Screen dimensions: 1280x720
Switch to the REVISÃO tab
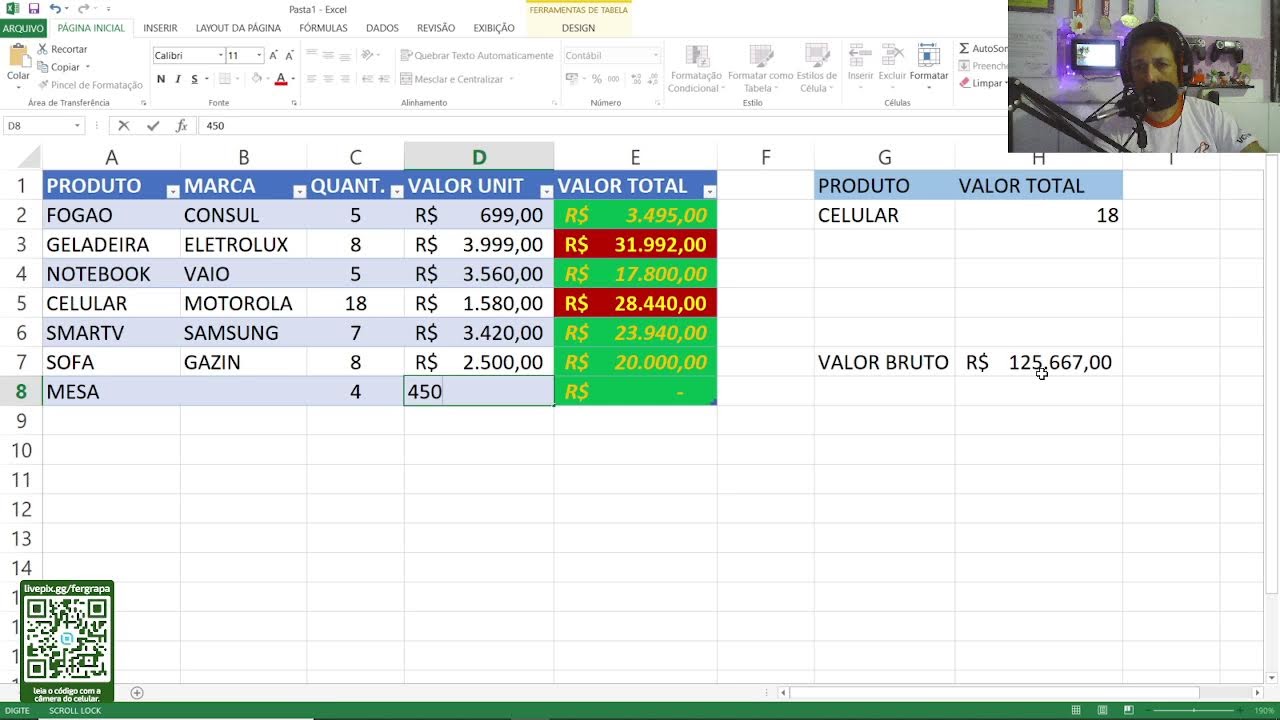[x=436, y=28]
